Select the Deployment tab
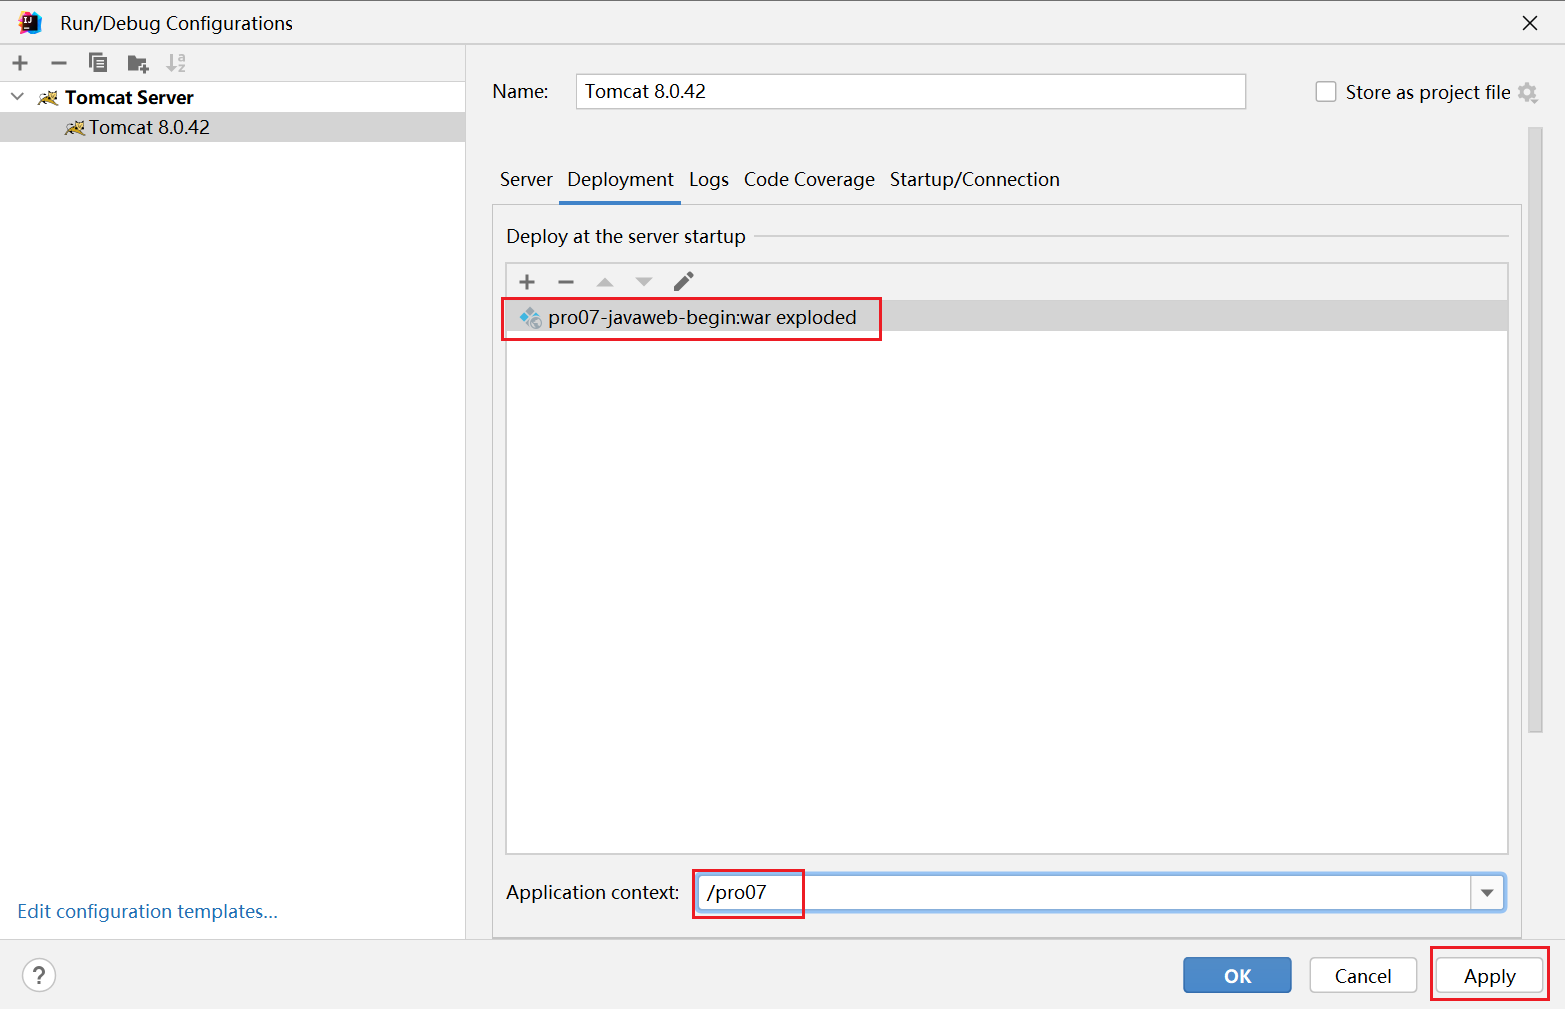Viewport: 1565px width, 1009px height. coord(620,180)
